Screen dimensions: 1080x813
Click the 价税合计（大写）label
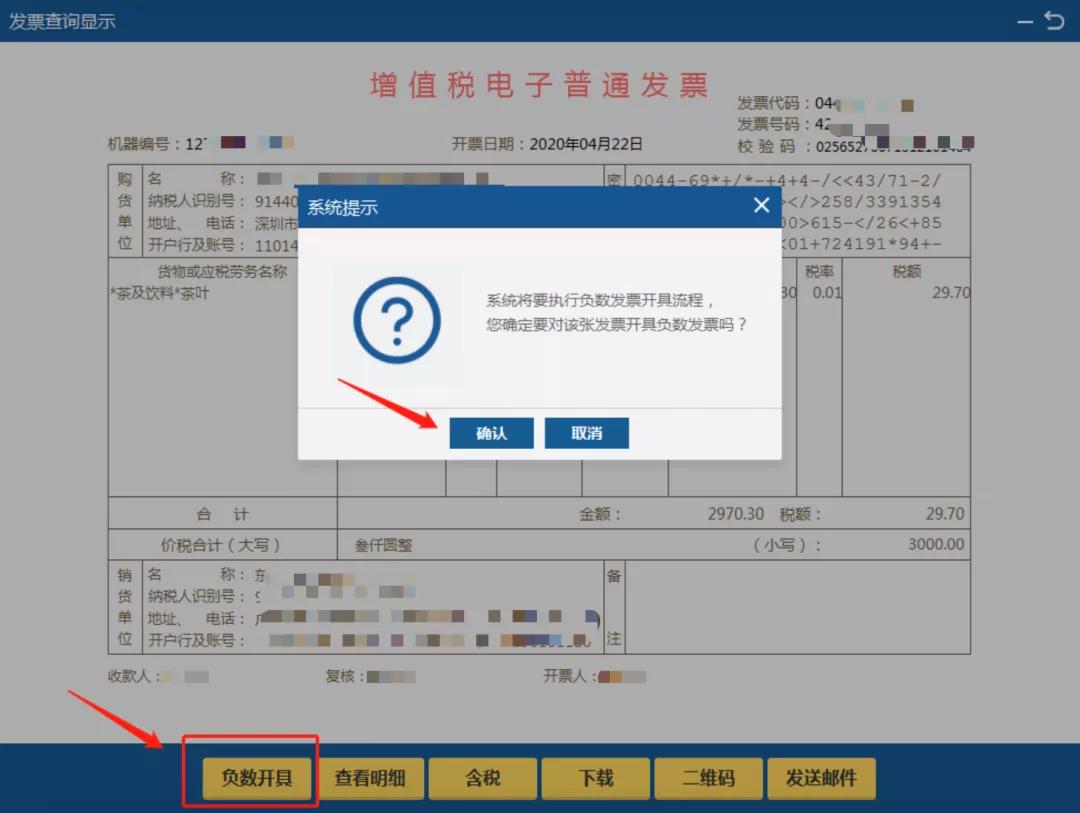click(x=220, y=545)
